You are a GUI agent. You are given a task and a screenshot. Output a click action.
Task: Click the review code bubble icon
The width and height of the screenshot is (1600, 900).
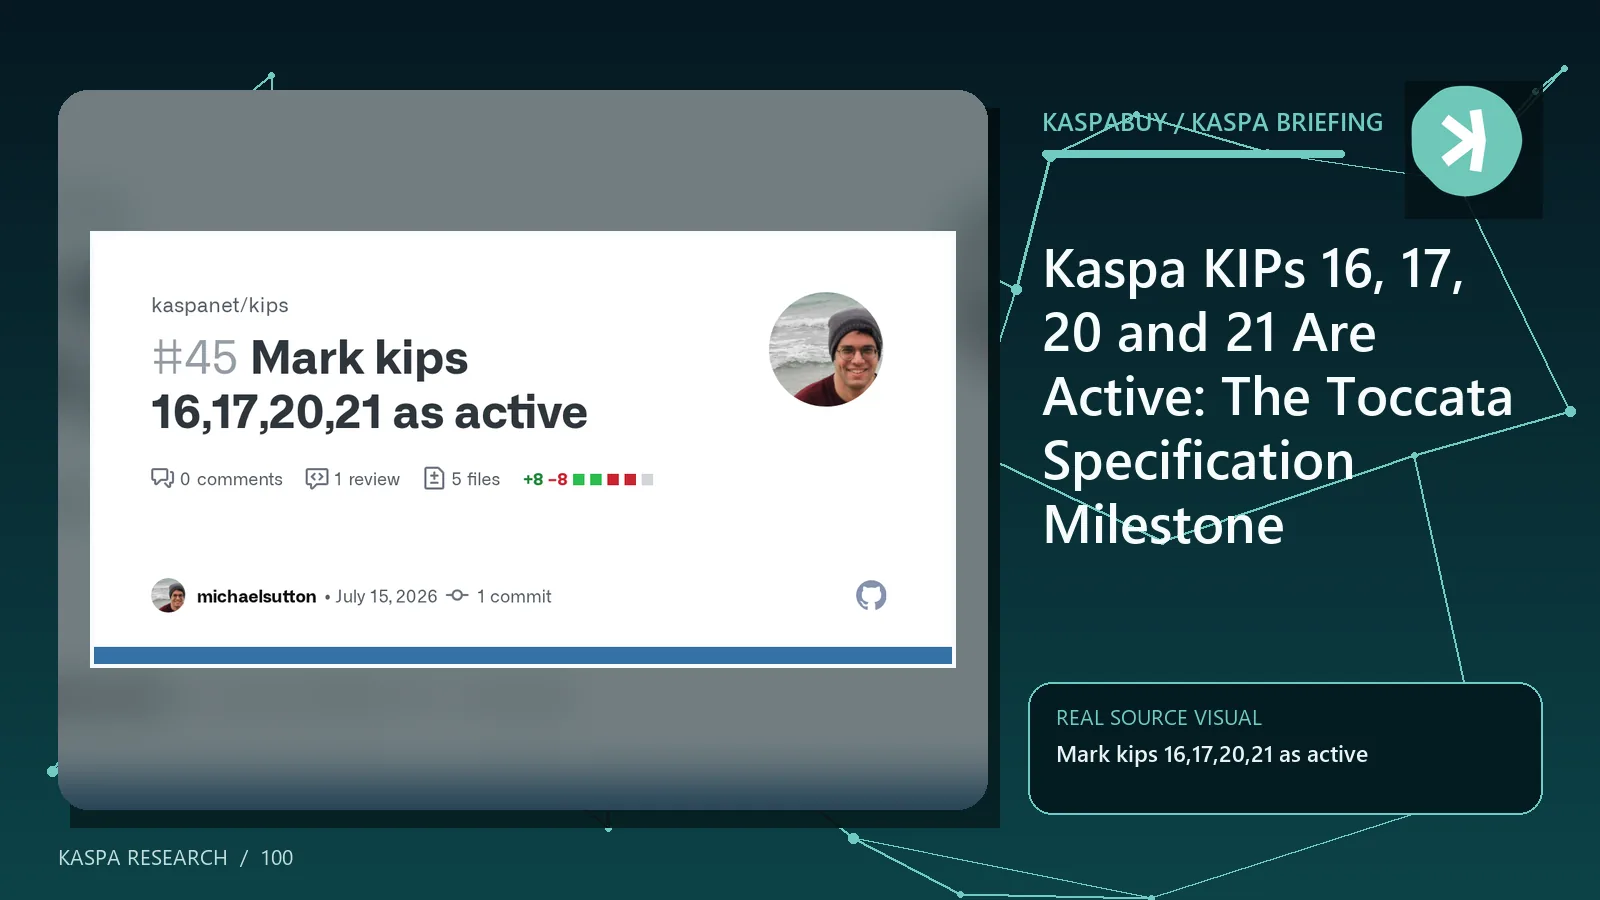[x=317, y=478]
